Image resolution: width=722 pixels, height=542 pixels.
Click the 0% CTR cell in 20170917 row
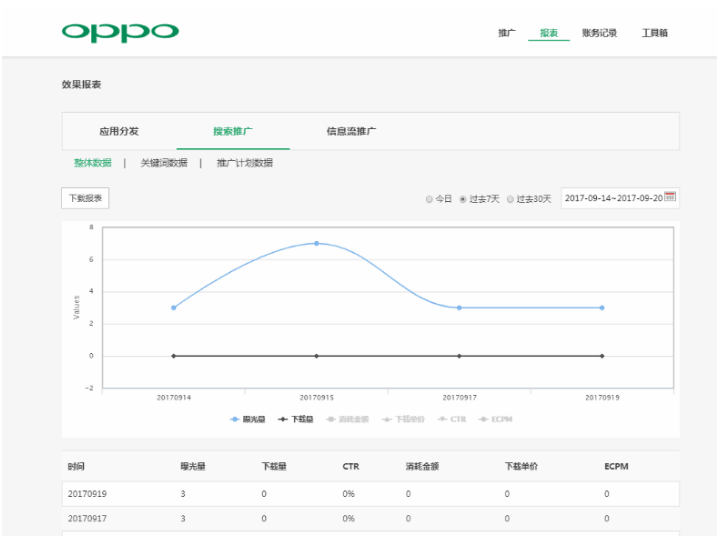click(349, 519)
